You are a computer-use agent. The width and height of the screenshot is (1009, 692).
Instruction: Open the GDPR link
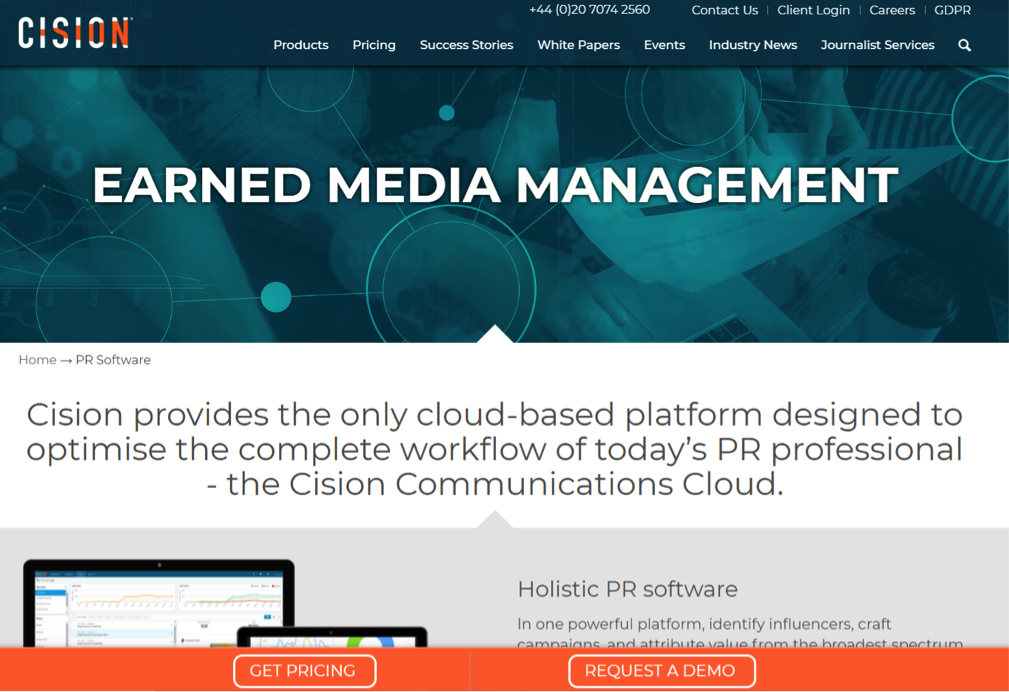(x=952, y=10)
